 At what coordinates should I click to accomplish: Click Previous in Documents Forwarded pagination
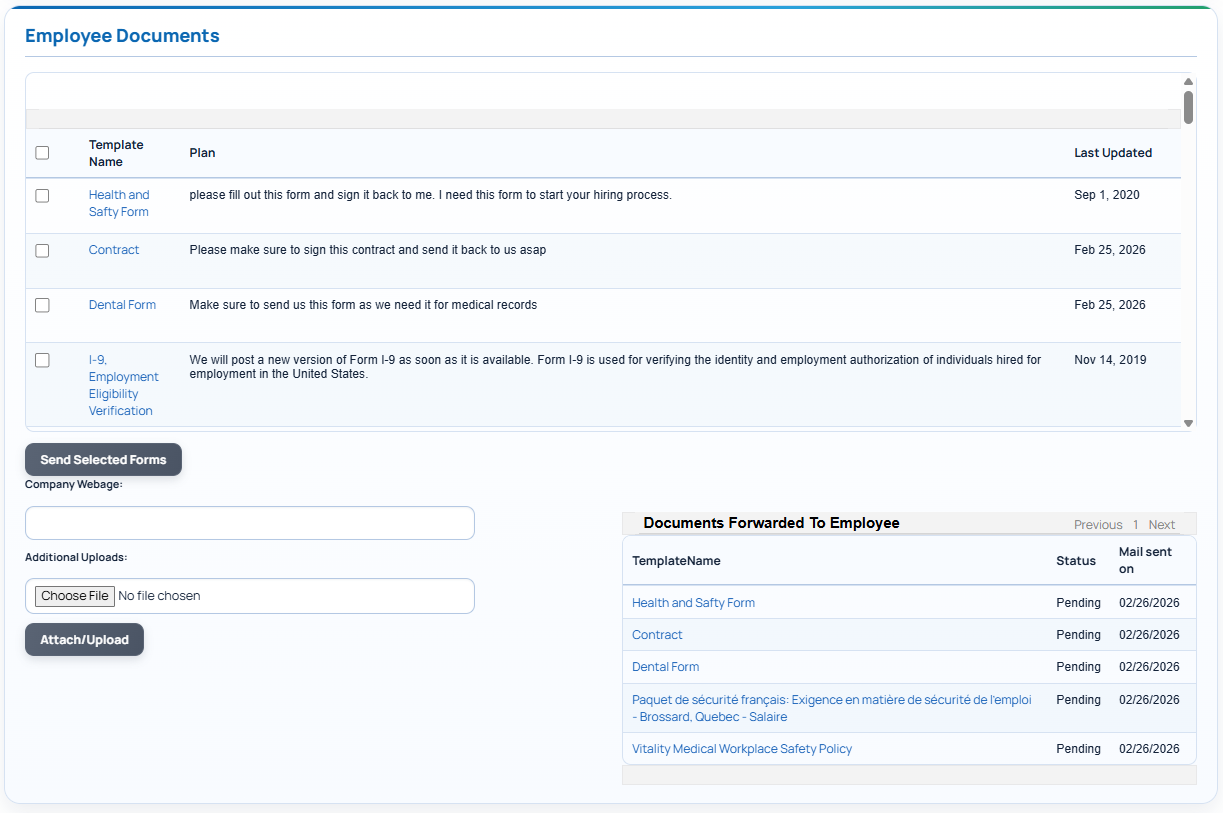tap(1098, 524)
